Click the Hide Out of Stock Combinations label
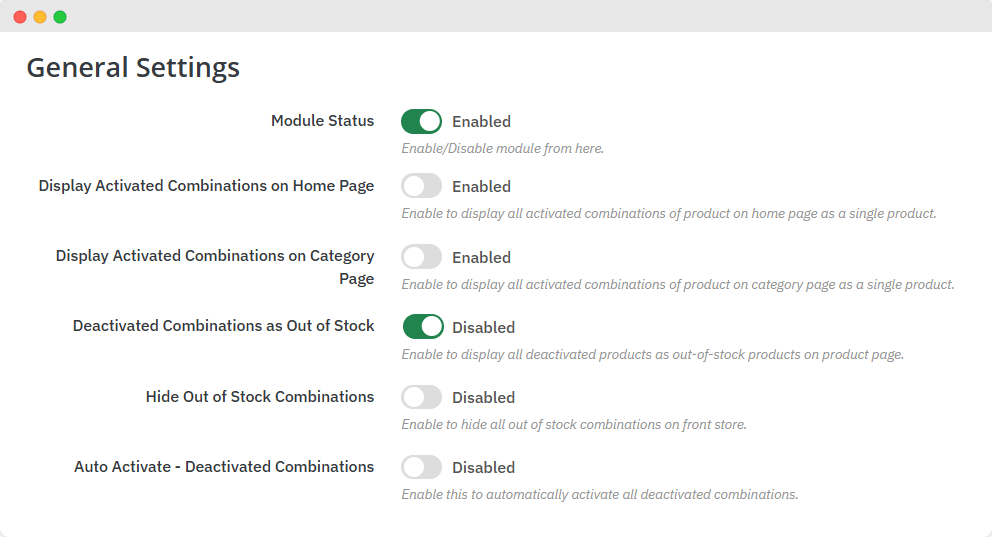Image resolution: width=992 pixels, height=537 pixels. tap(260, 397)
